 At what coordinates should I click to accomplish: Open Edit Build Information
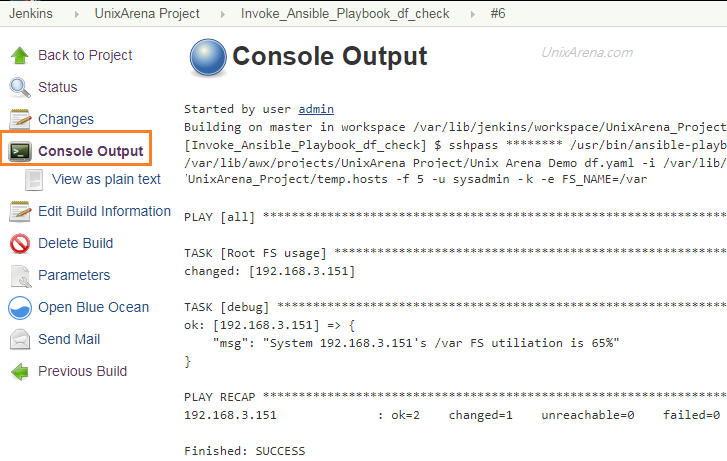tap(104, 211)
